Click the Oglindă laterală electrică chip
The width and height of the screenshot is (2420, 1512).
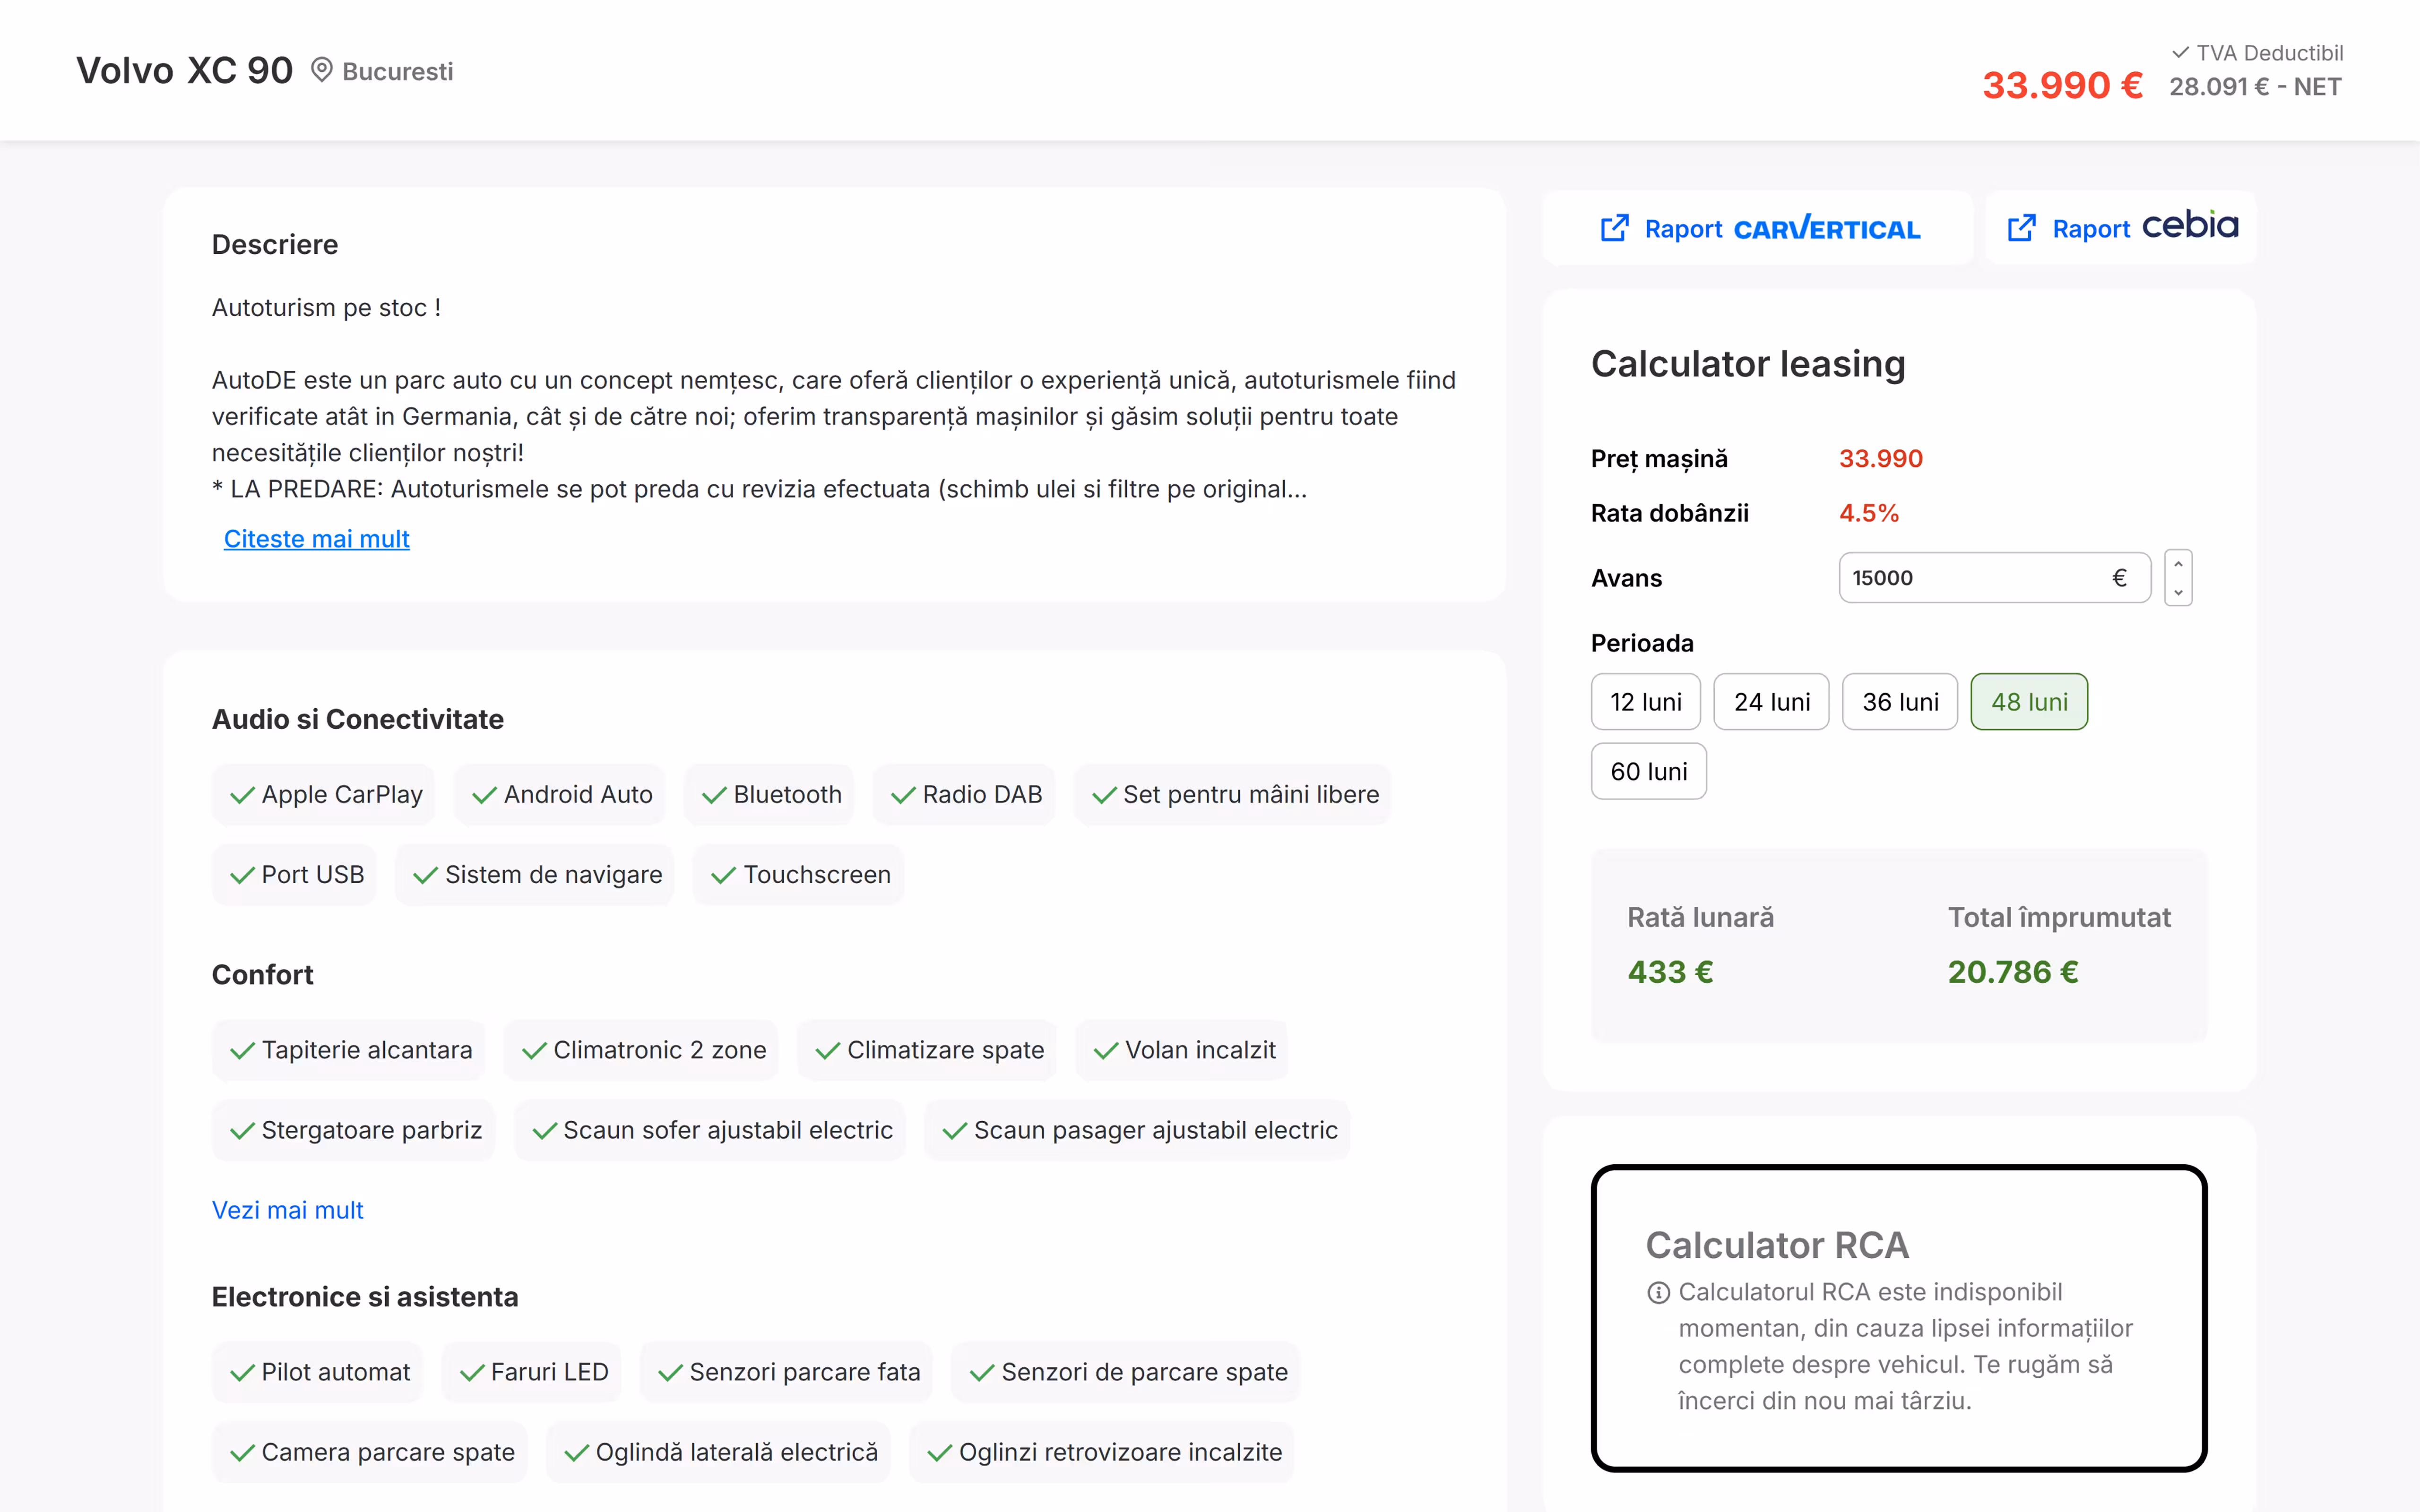718,1452
